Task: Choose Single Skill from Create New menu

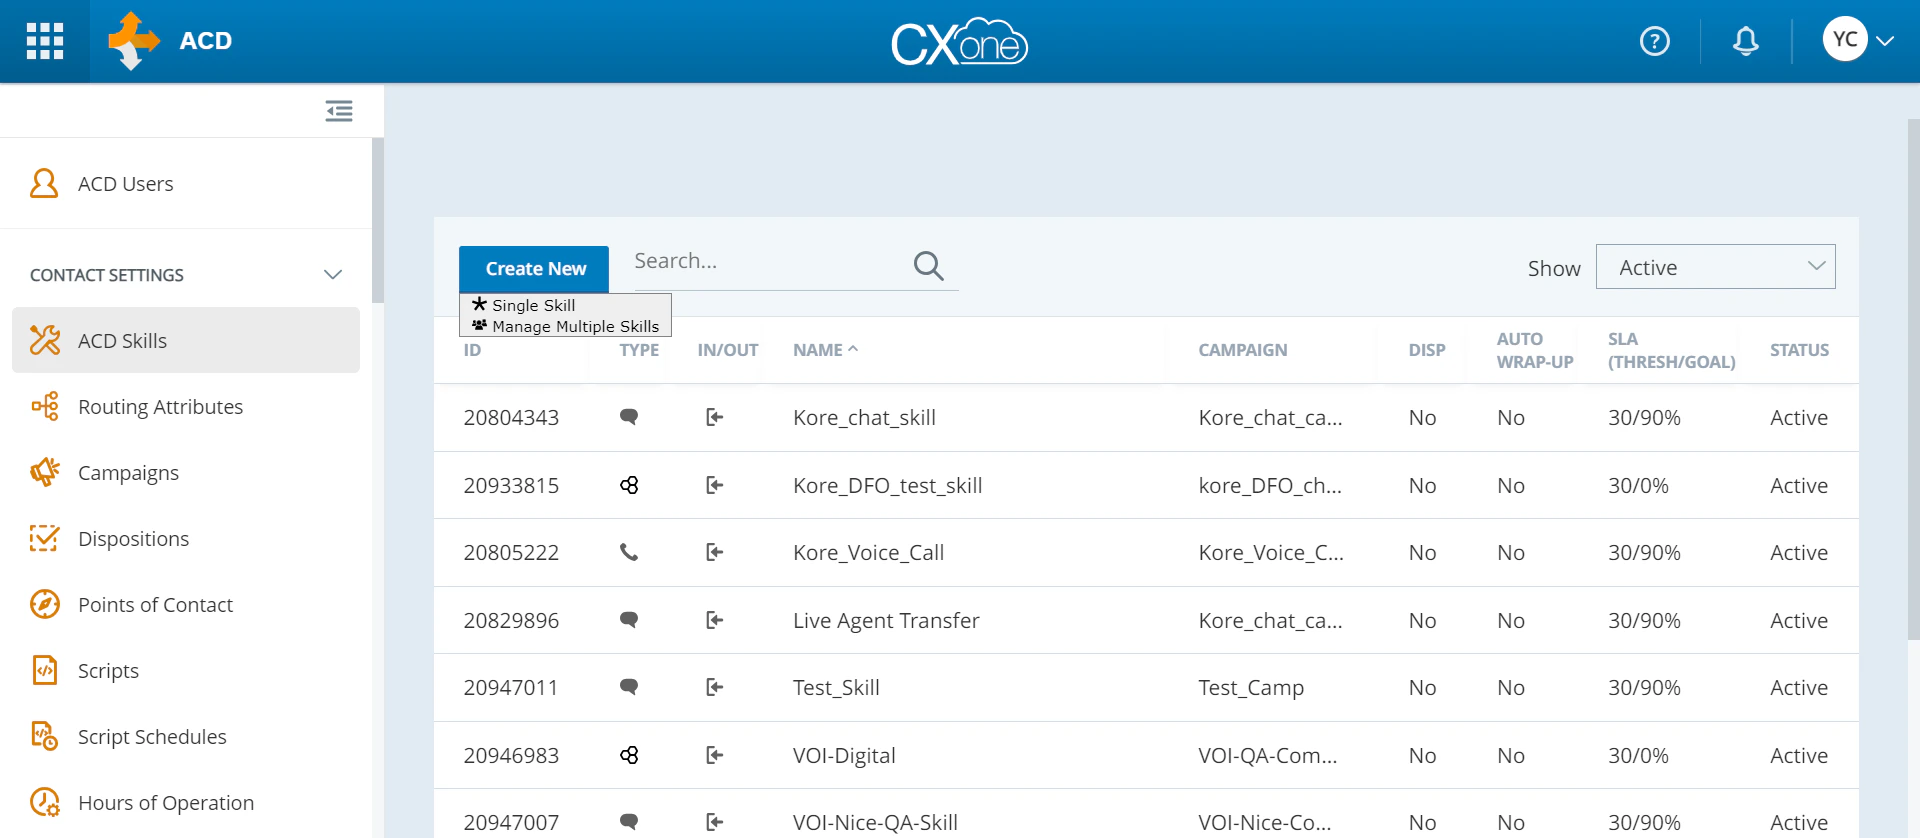Action: [534, 305]
